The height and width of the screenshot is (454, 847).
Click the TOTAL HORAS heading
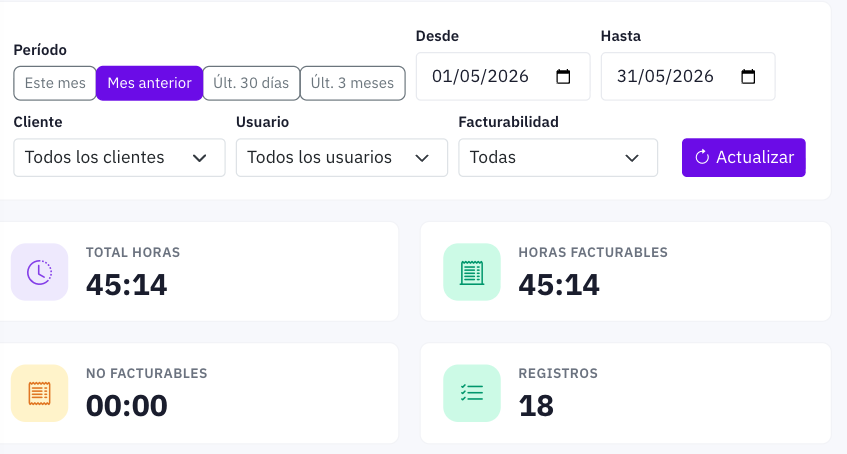[133, 252]
